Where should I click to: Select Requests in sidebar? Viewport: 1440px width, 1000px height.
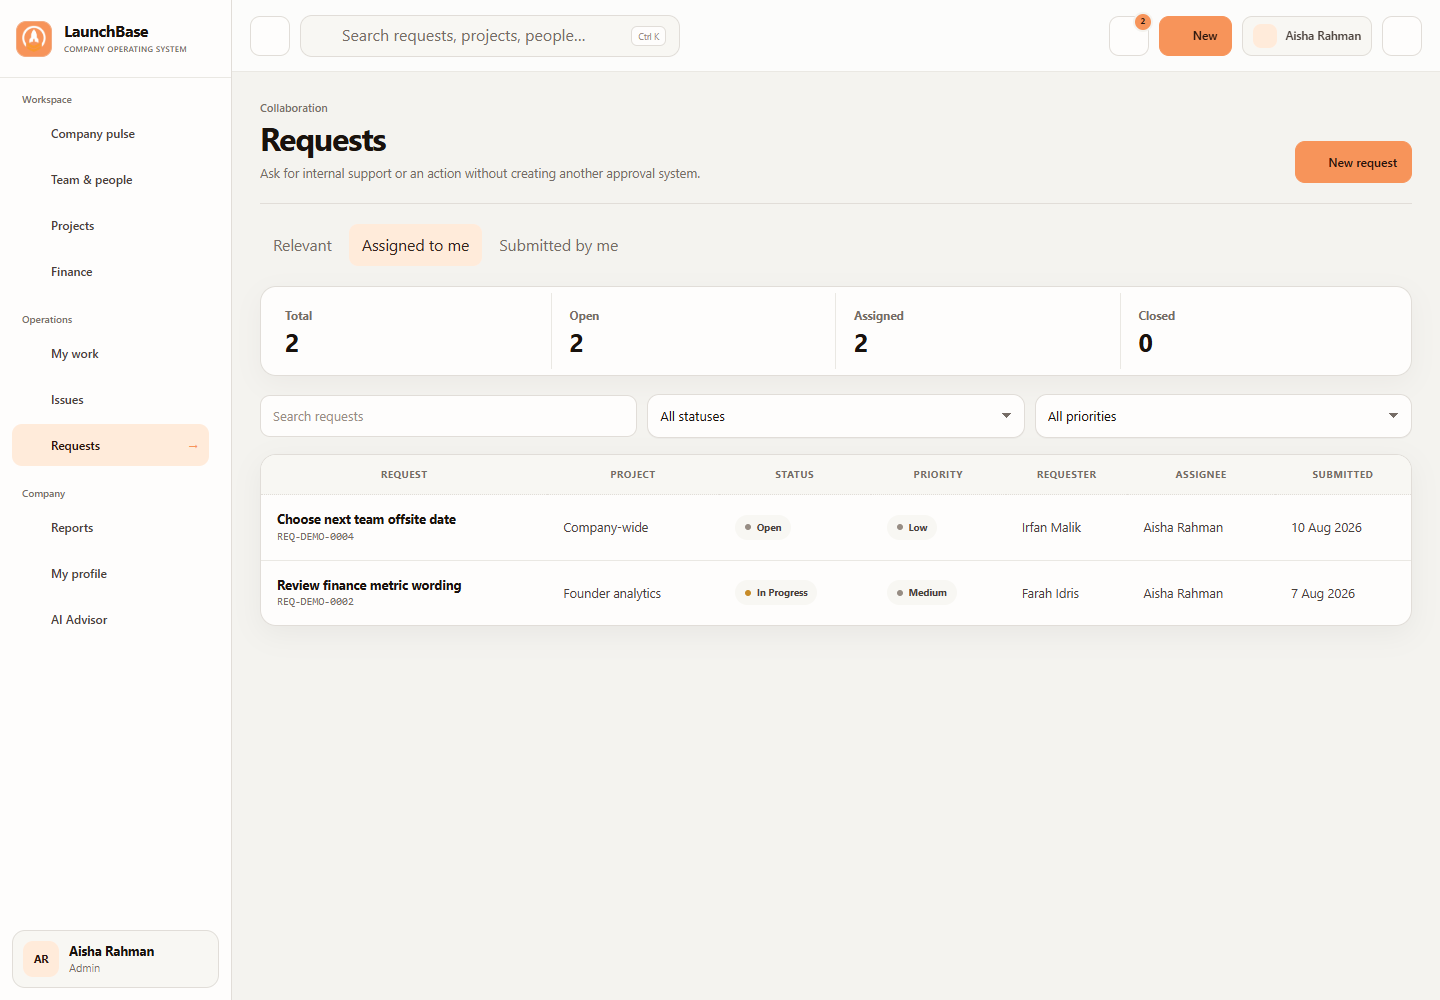coord(110,445)
